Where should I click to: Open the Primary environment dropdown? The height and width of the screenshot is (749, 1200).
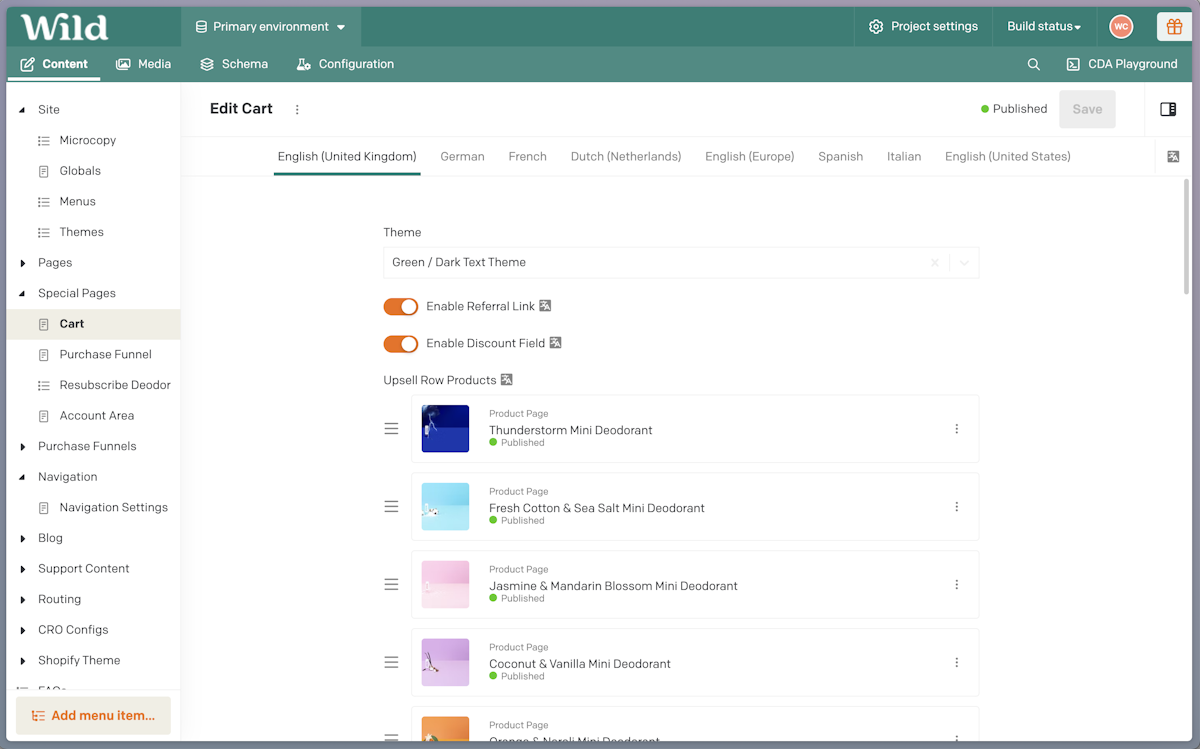[x=271, y=27]
